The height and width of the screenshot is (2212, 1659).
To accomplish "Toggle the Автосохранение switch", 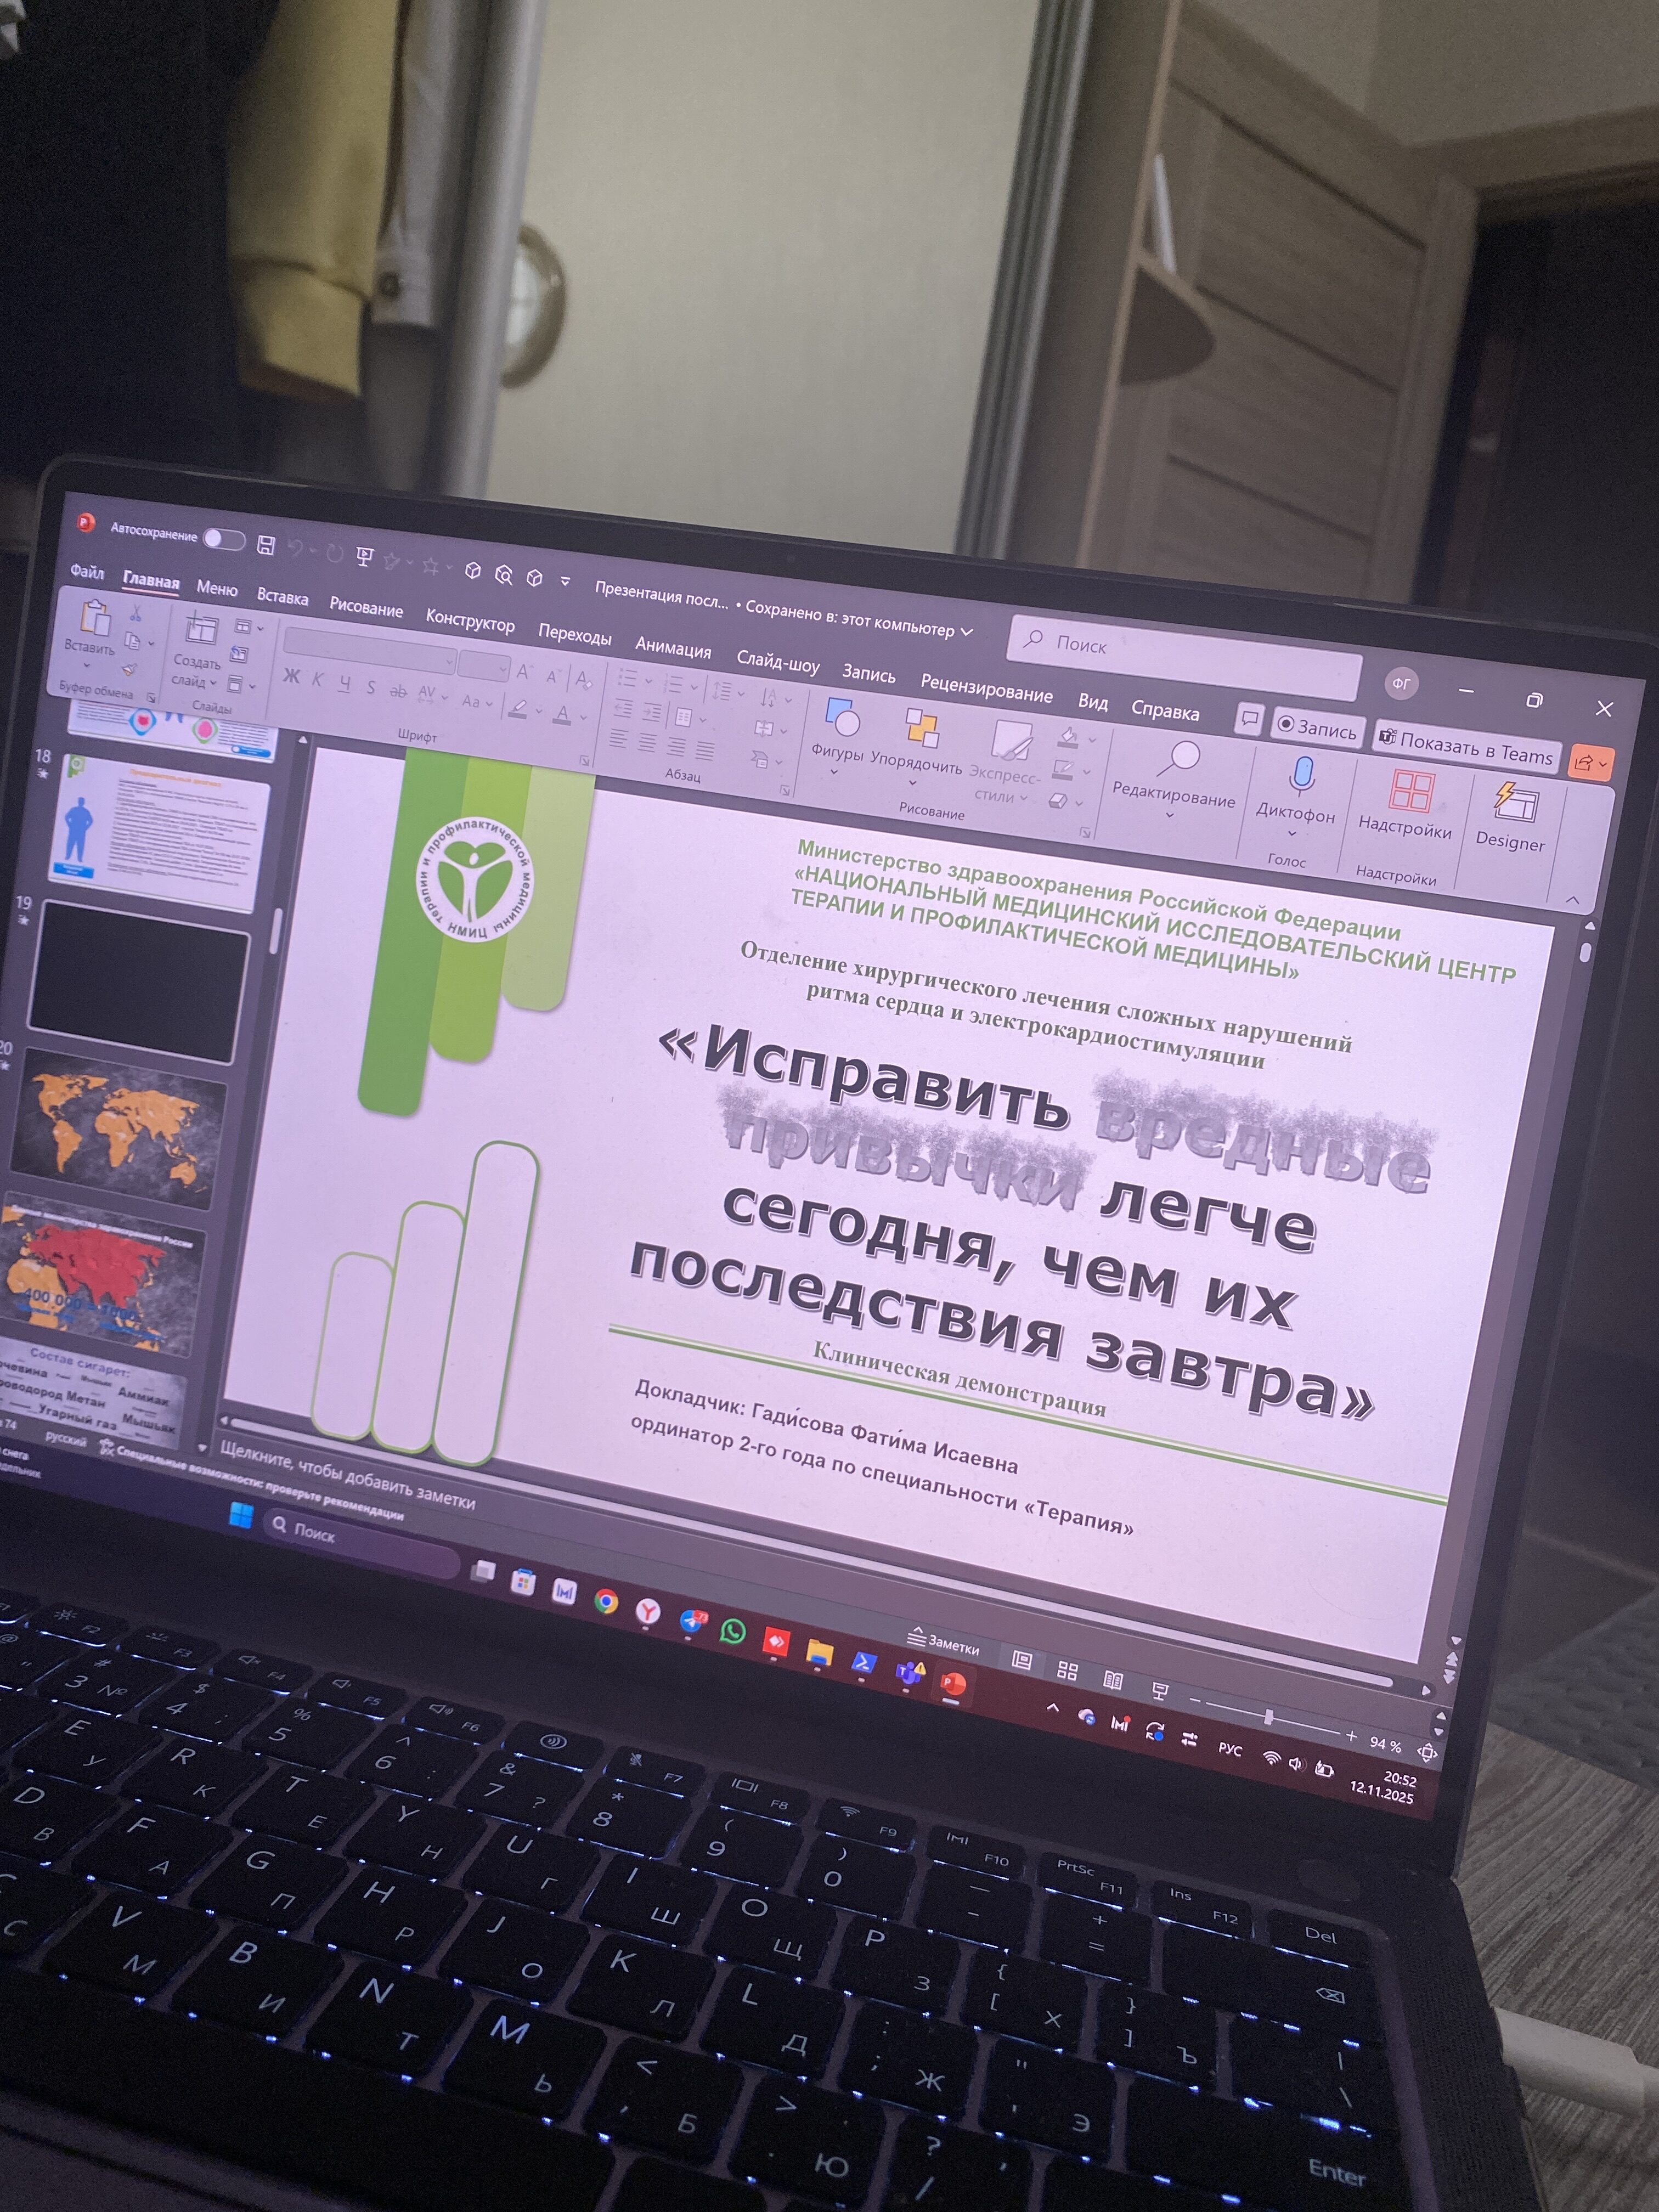I will [224, 540].
